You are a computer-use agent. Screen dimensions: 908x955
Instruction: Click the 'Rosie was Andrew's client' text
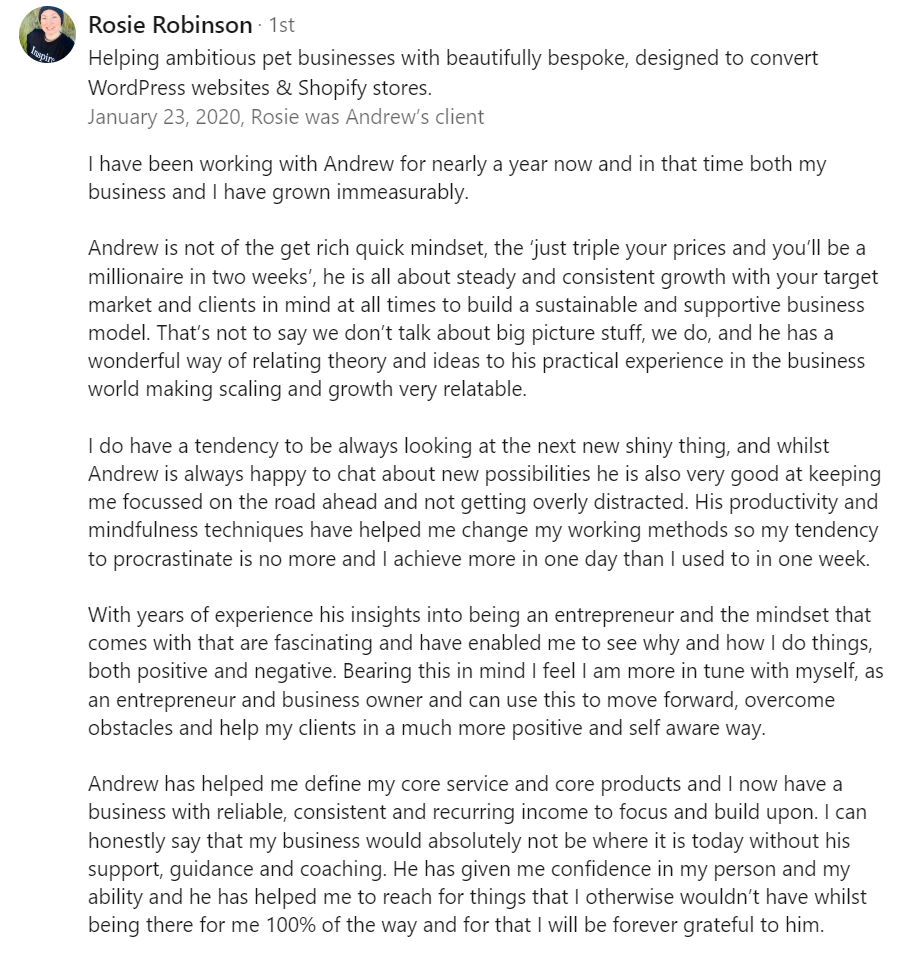coord(367,116)
